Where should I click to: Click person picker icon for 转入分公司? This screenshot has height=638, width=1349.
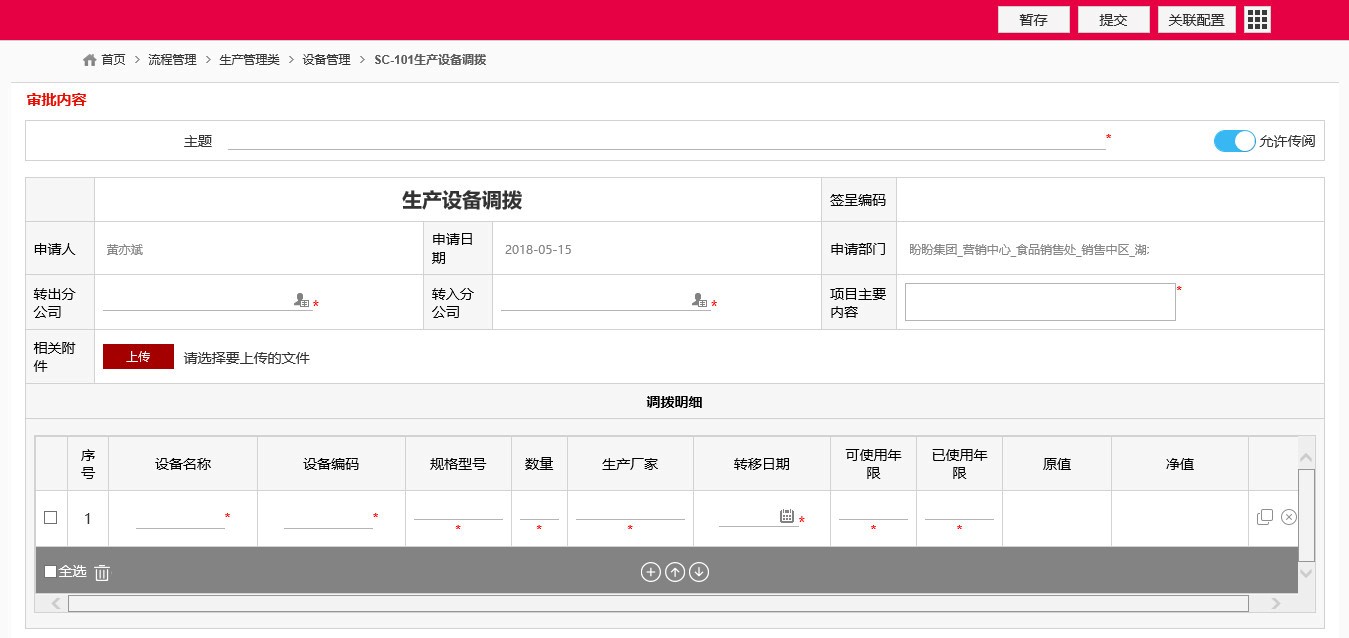700,300
